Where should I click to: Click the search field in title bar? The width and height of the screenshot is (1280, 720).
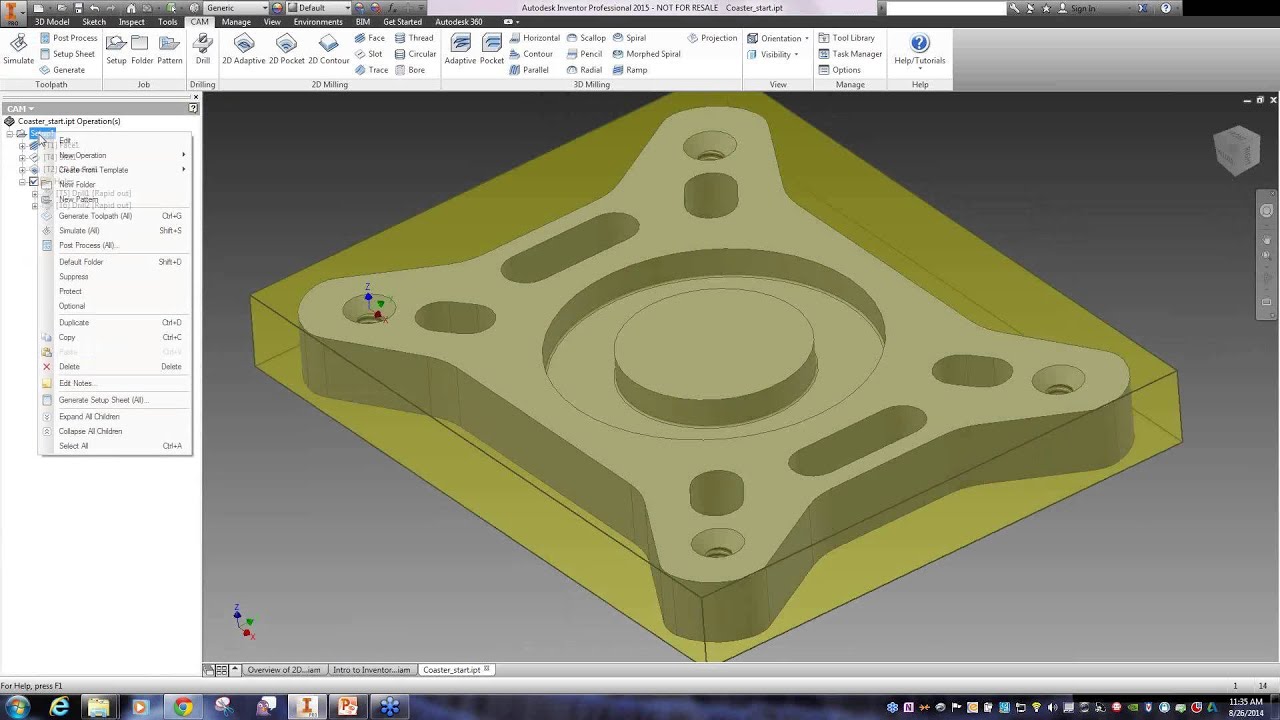pyautogui.click(x=945, y=8)
